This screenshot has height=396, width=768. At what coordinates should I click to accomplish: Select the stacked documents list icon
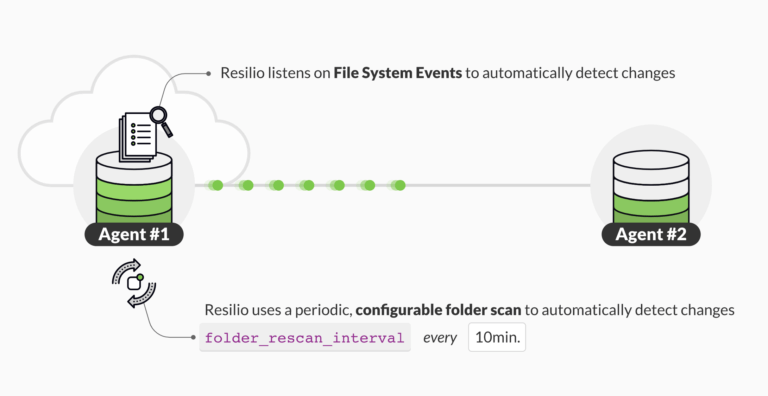pyautogui.click(x=138, y=137)
